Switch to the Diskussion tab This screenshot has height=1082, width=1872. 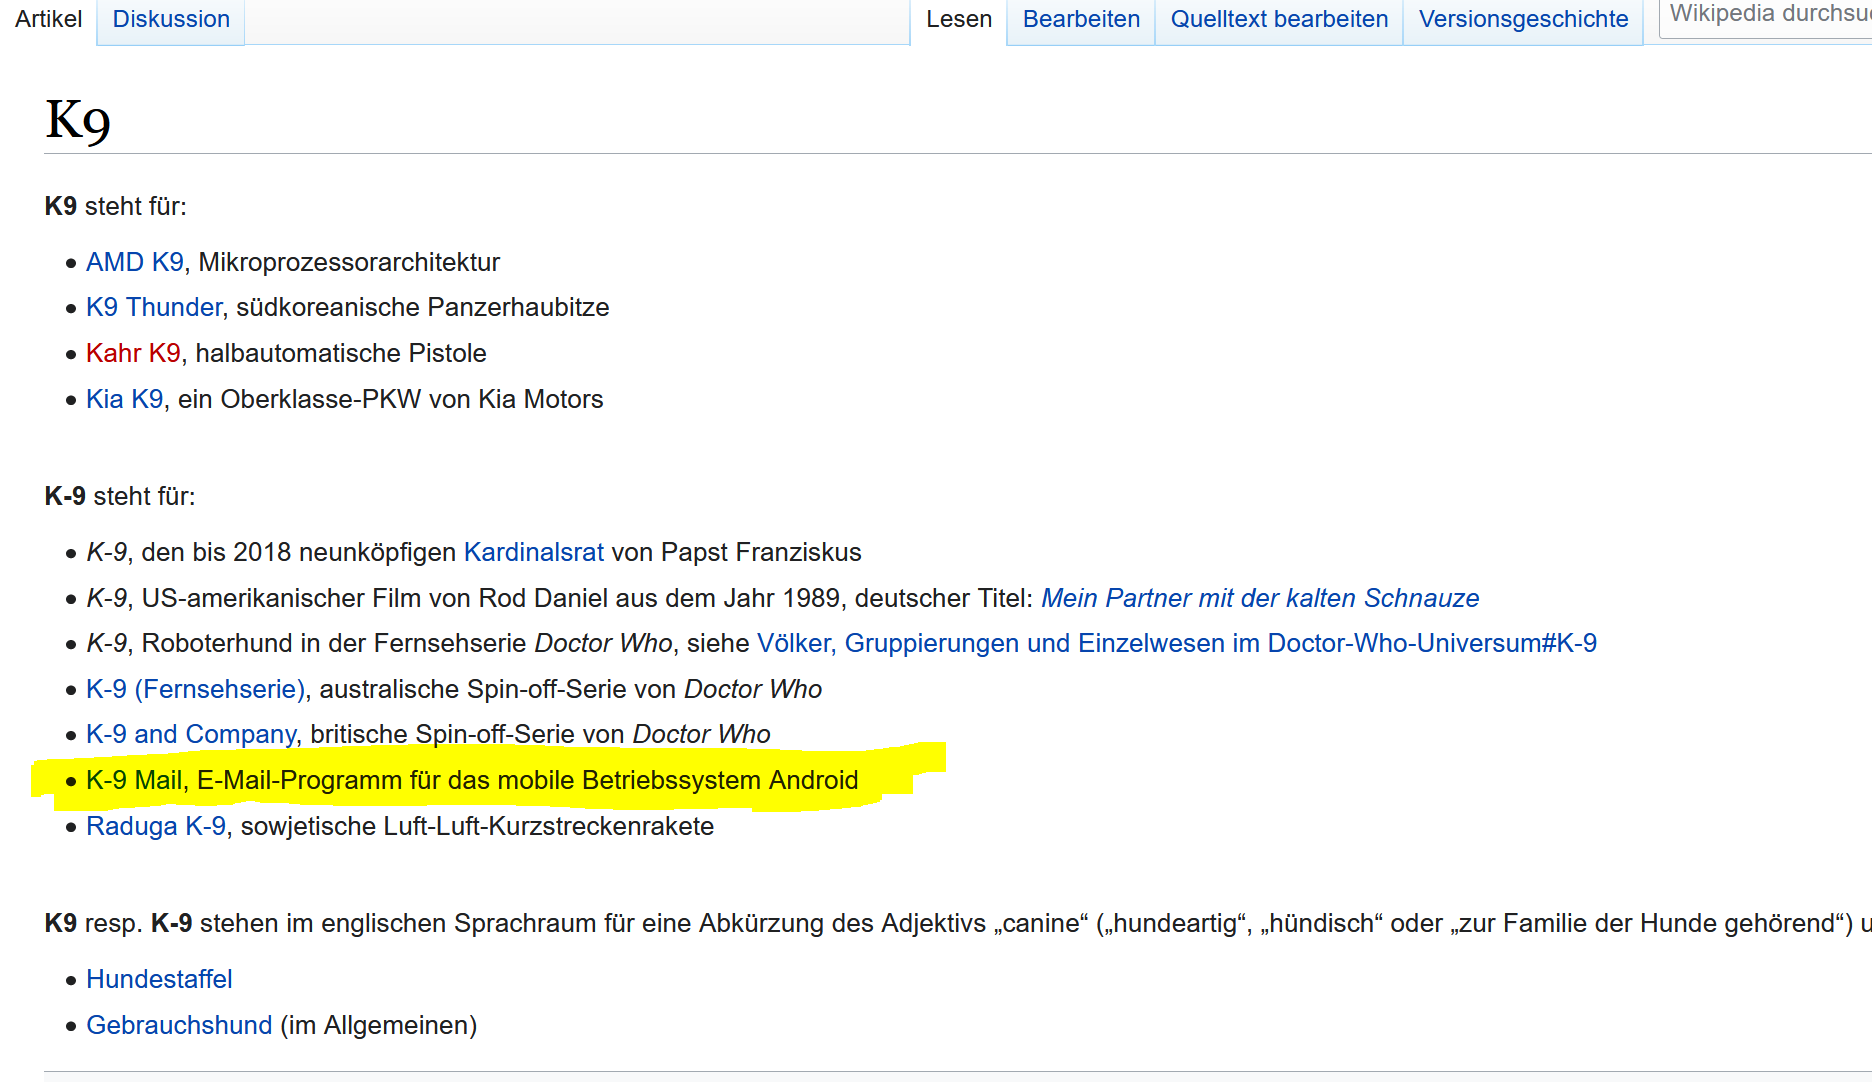[x=171, y=19]
